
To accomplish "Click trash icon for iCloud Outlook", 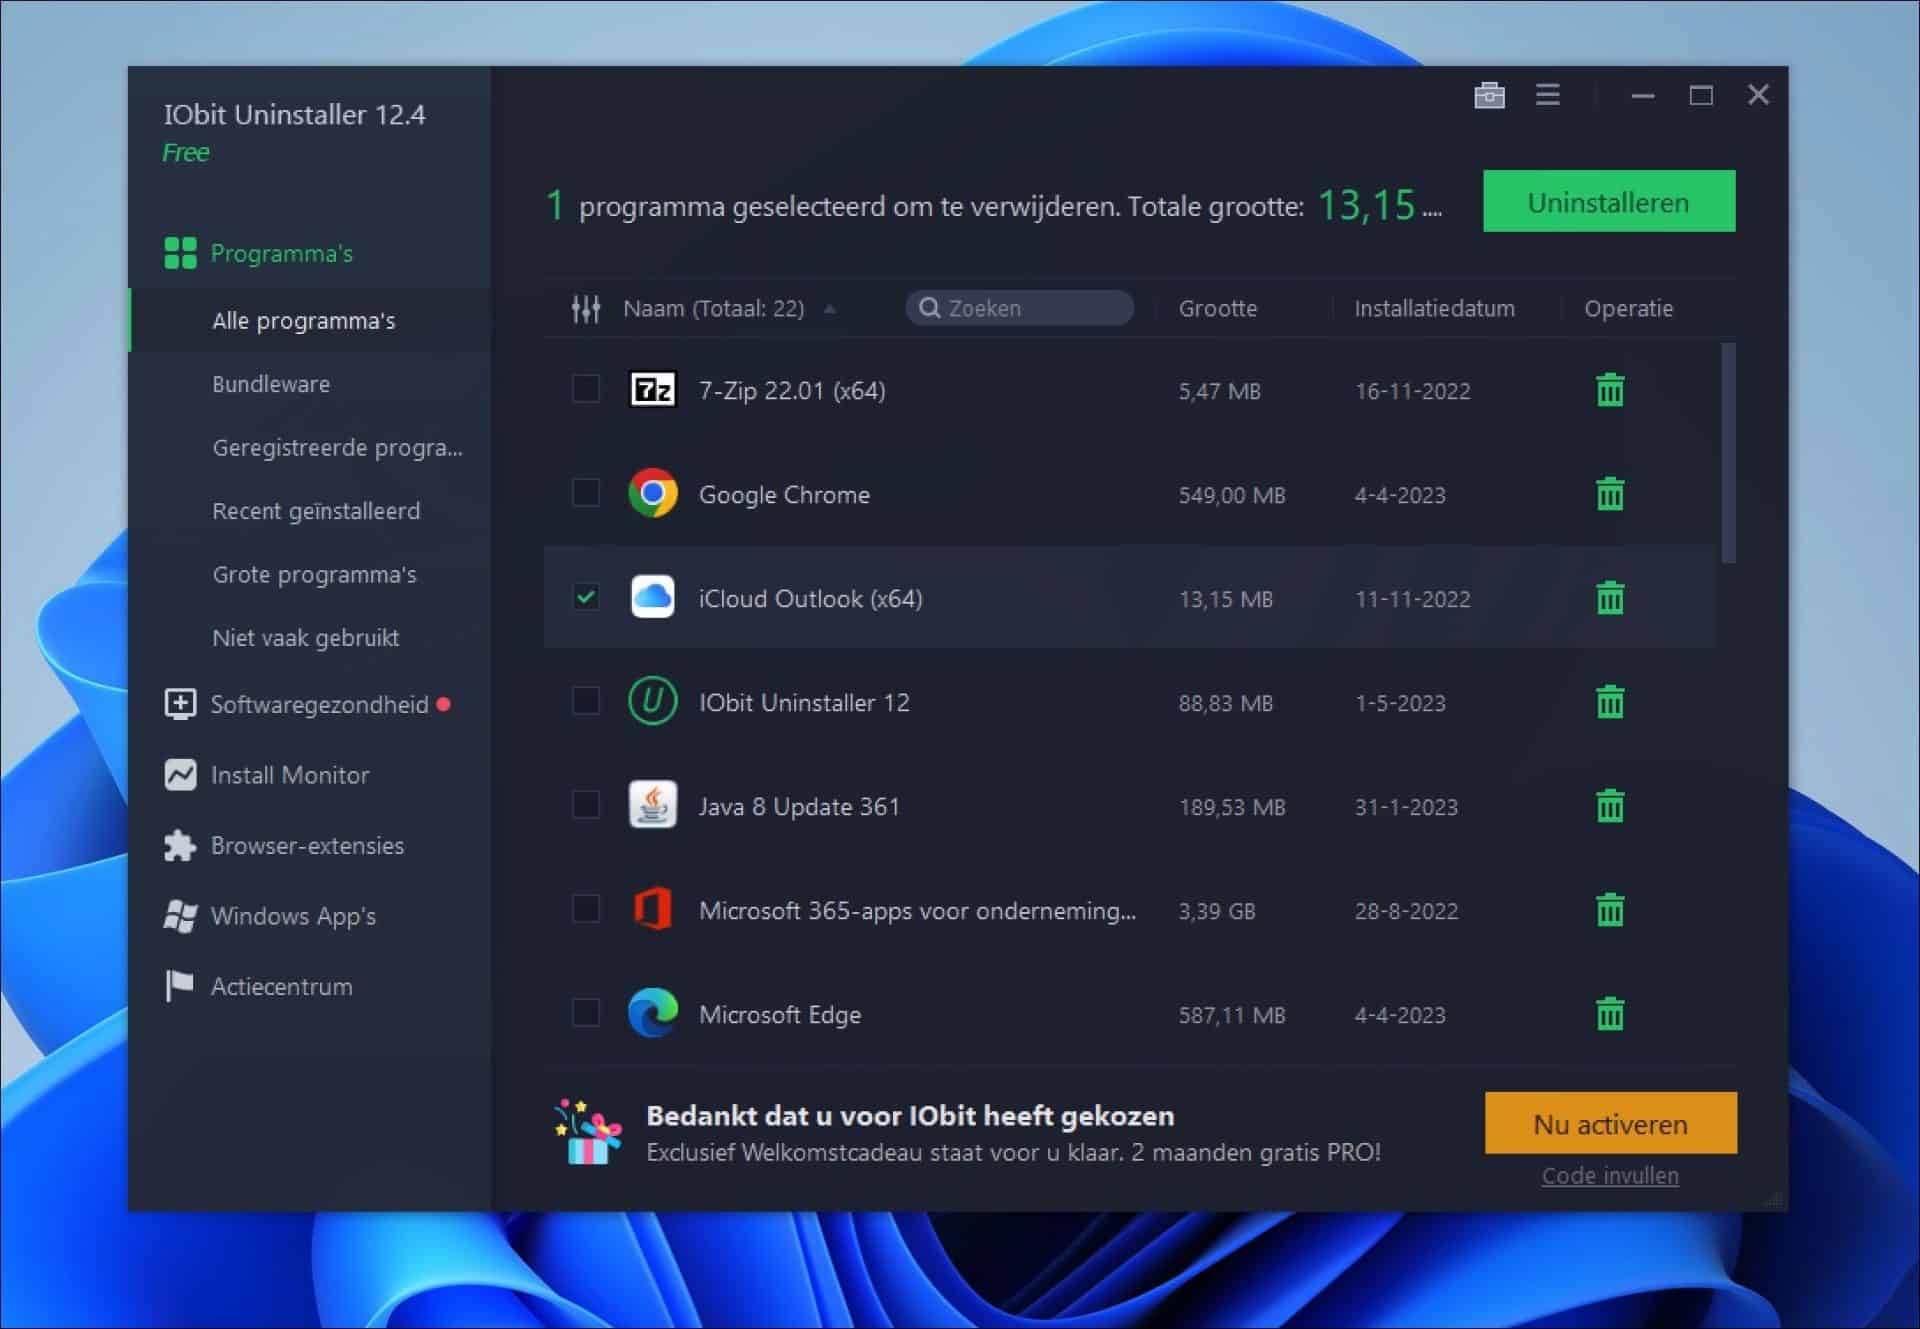I will 1610,598.
